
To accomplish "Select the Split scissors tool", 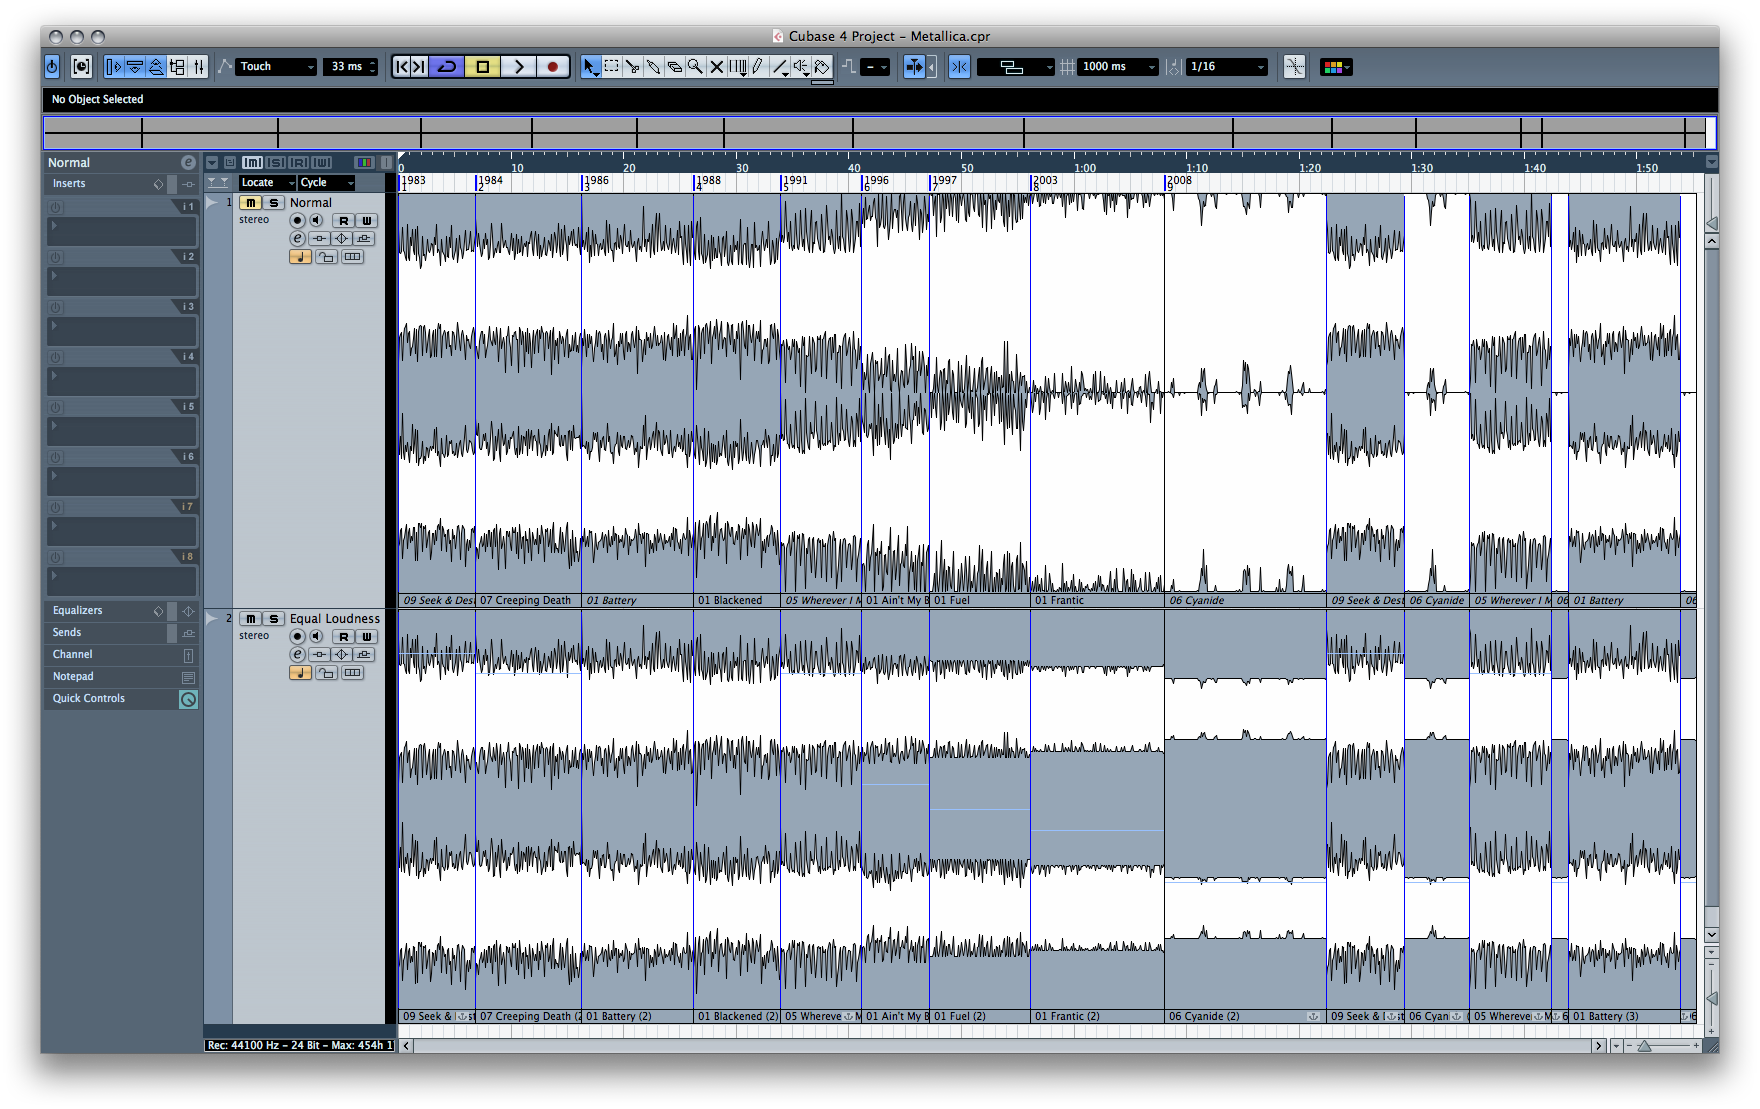I will [x=632, y=67].
